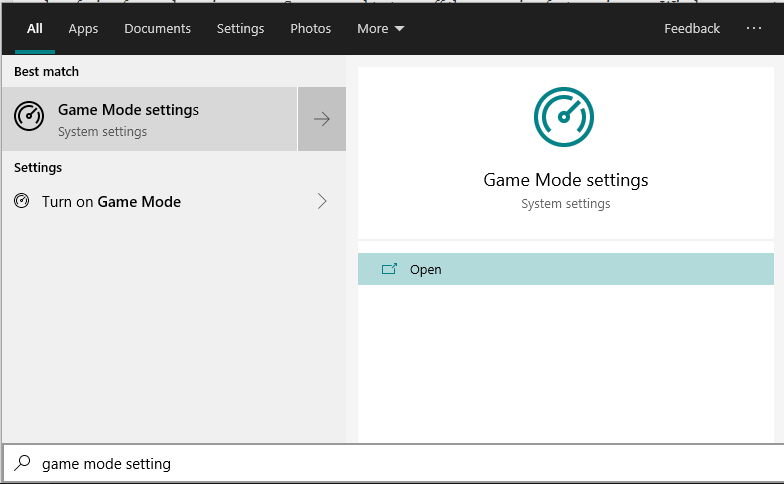This screenshot has width=784, height=484.
Task: Click the System settings preview subtitle
Action: tap(566, 204)
